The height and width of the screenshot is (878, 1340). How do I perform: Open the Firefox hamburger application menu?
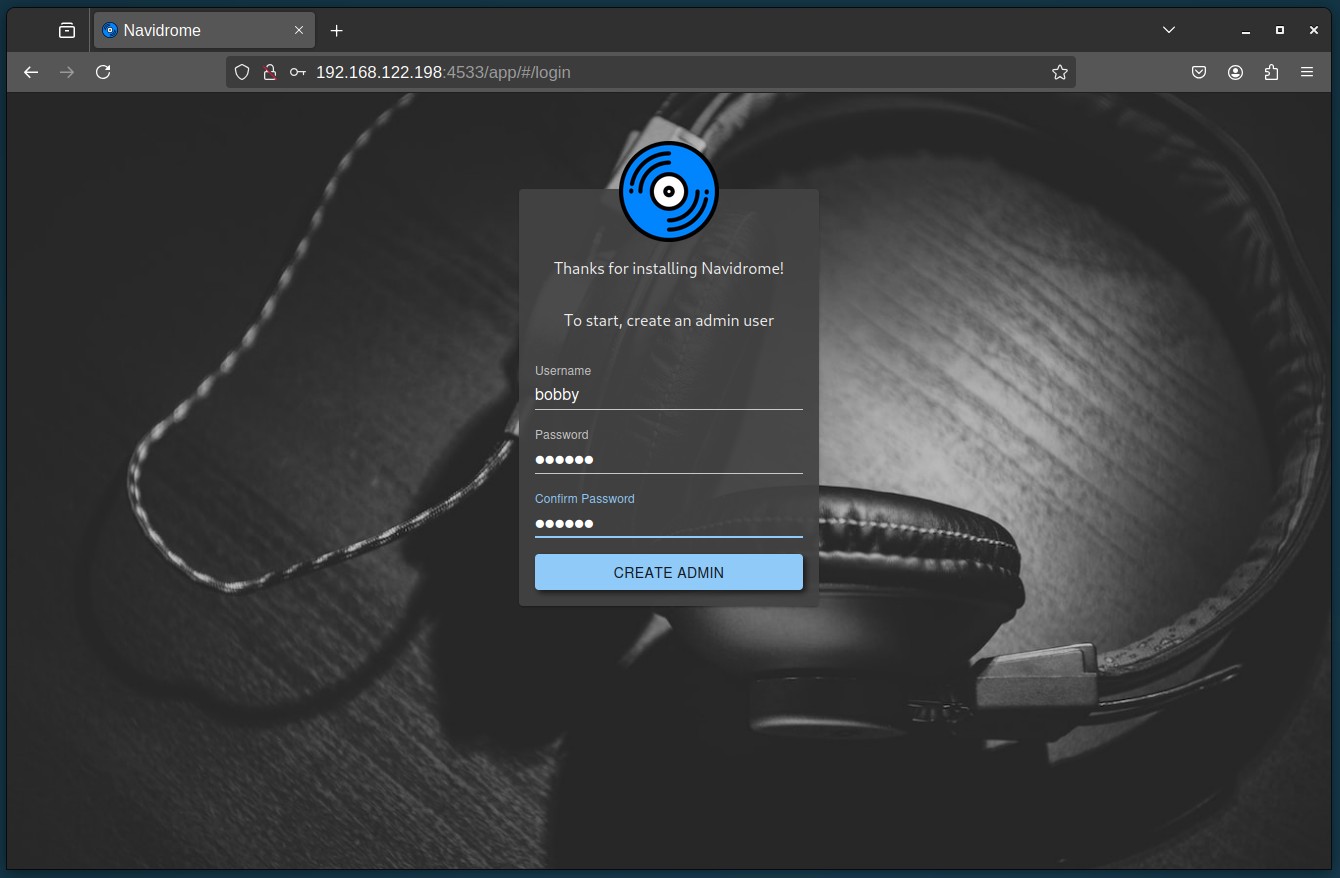tap(1307, 72)
